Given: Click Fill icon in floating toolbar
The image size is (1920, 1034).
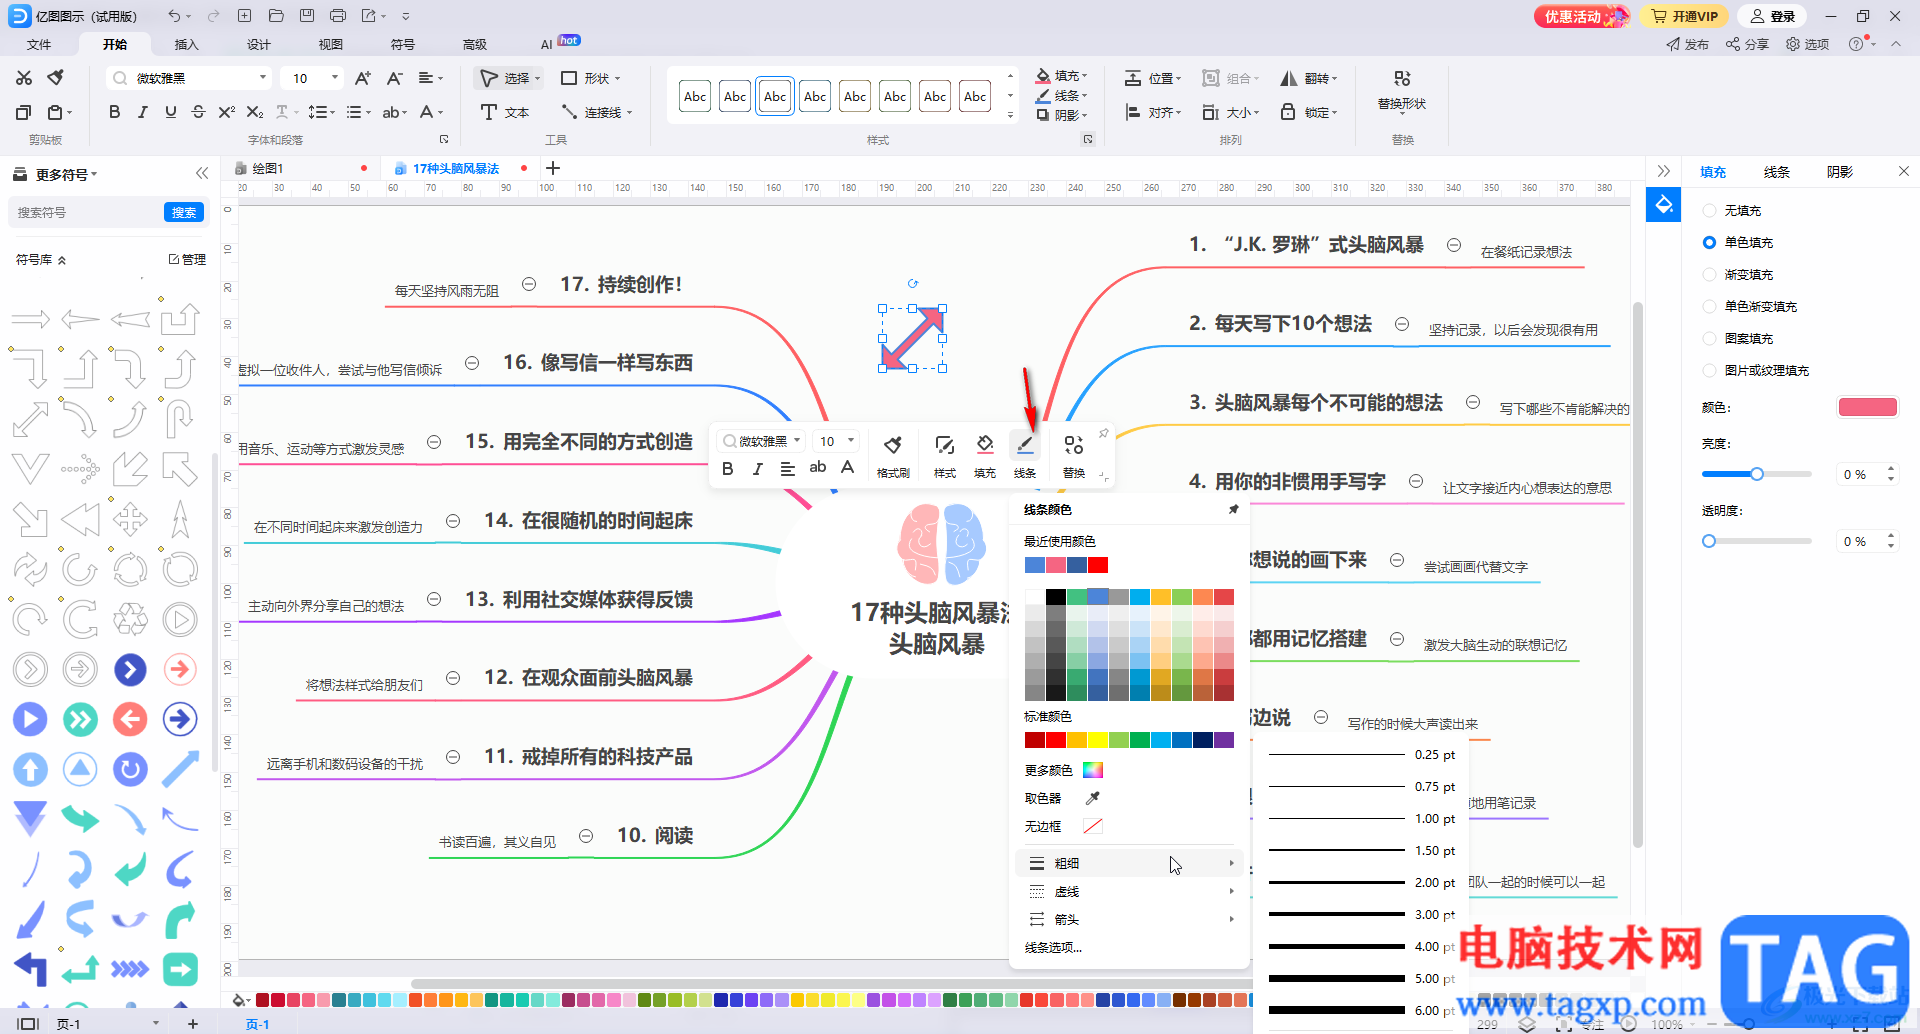Looking at the screenshot, I should (x=985, y=455).
